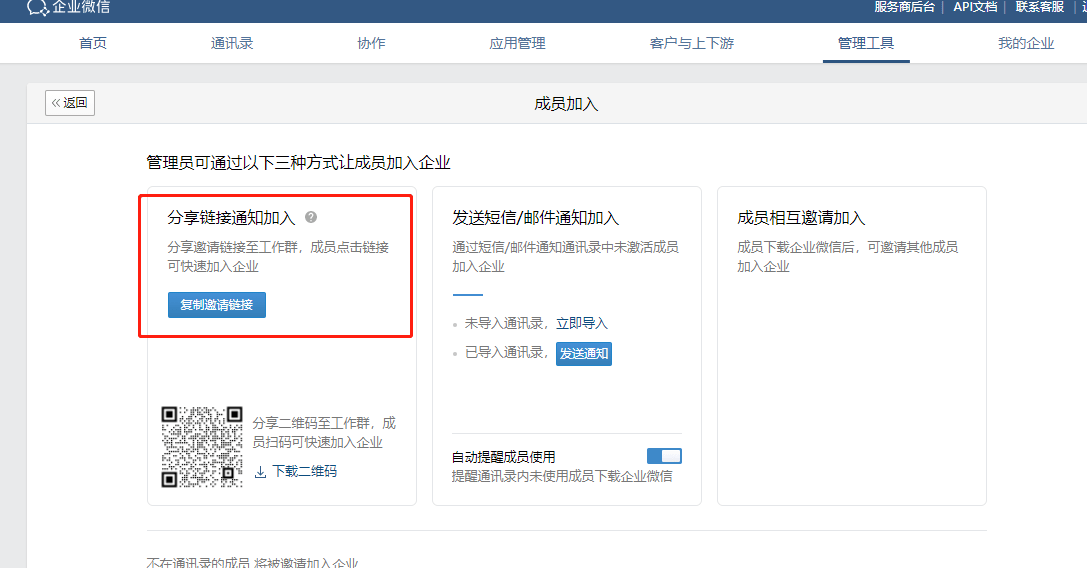
Task: Open the 我的企业 tab
Action: [x=1026, y=43]
